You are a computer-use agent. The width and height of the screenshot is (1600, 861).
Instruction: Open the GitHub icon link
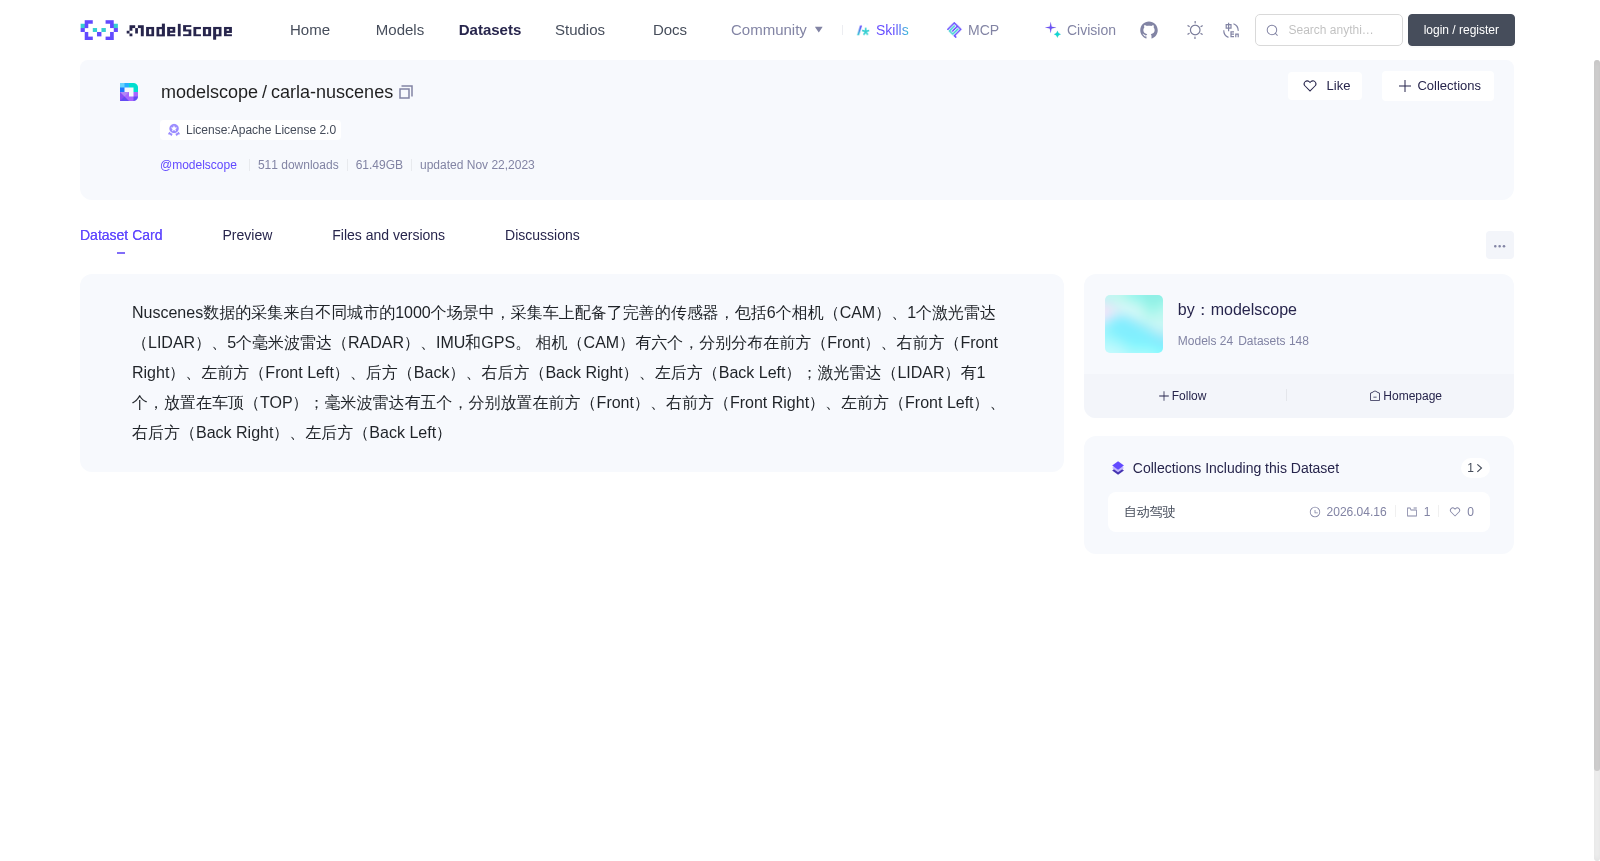tap(1149, 30)
